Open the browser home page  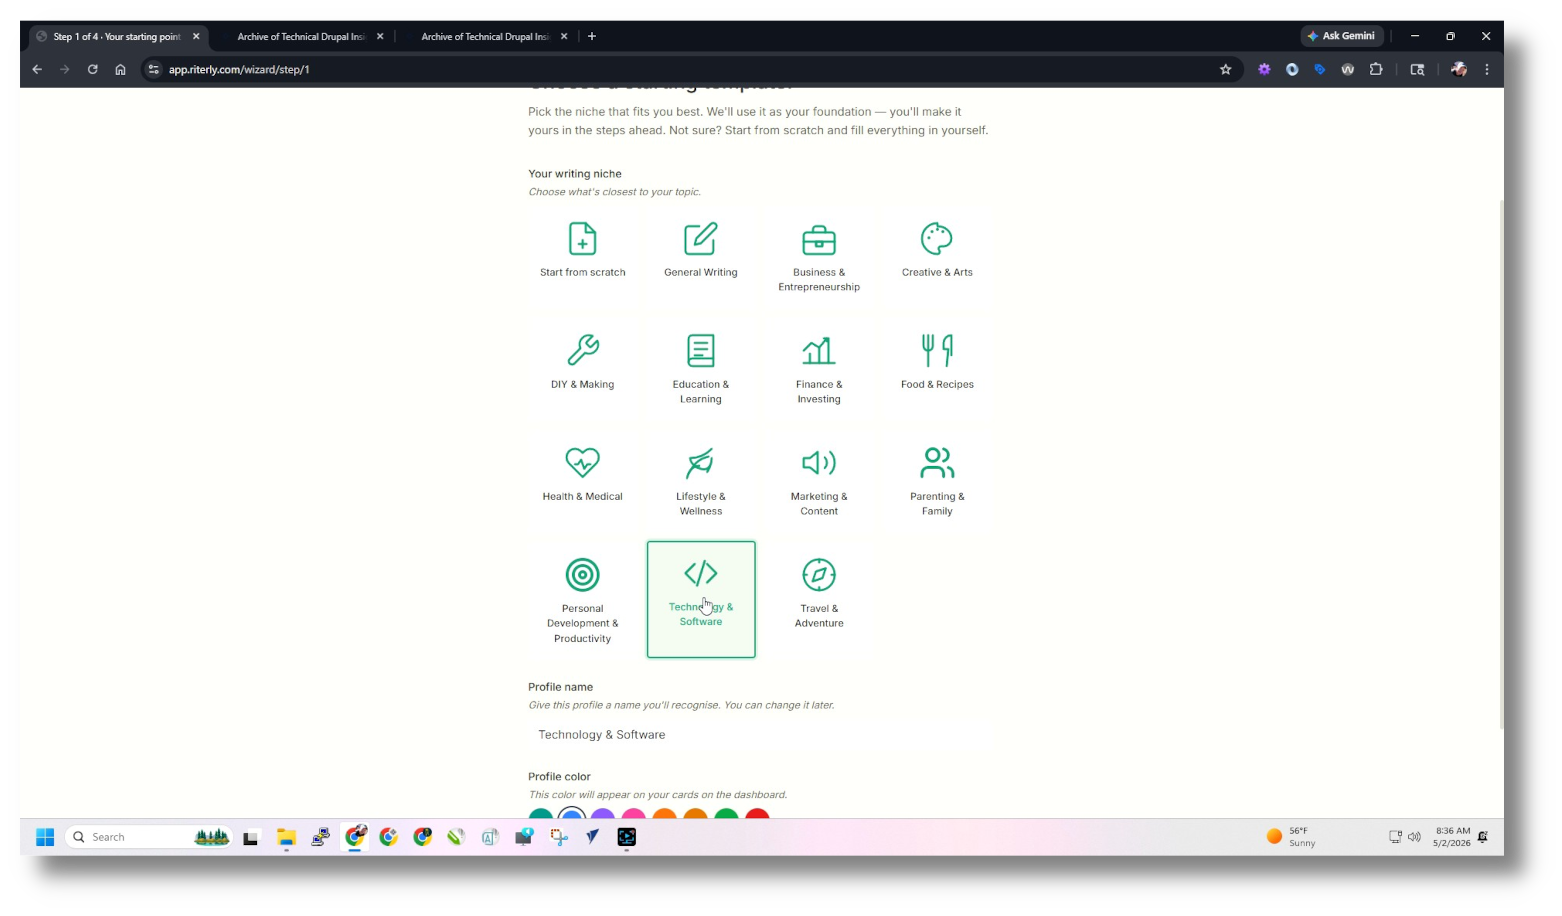(x=120, y=70)
